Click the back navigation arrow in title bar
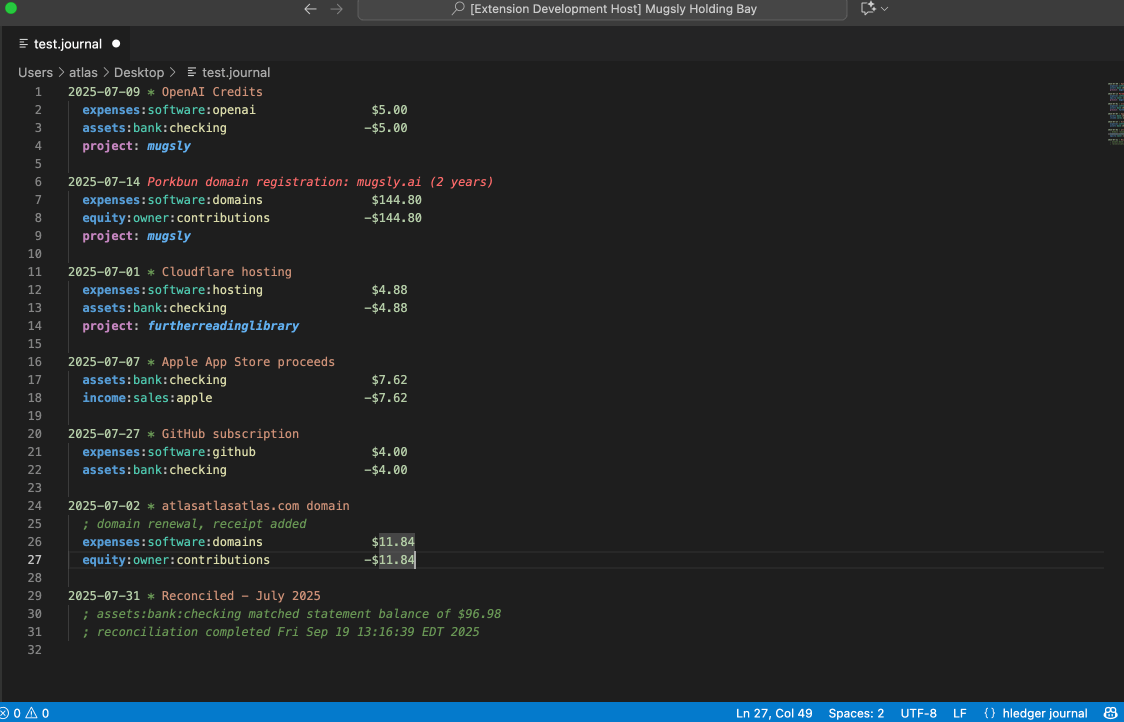The image size is (1124, 722). 310,8
